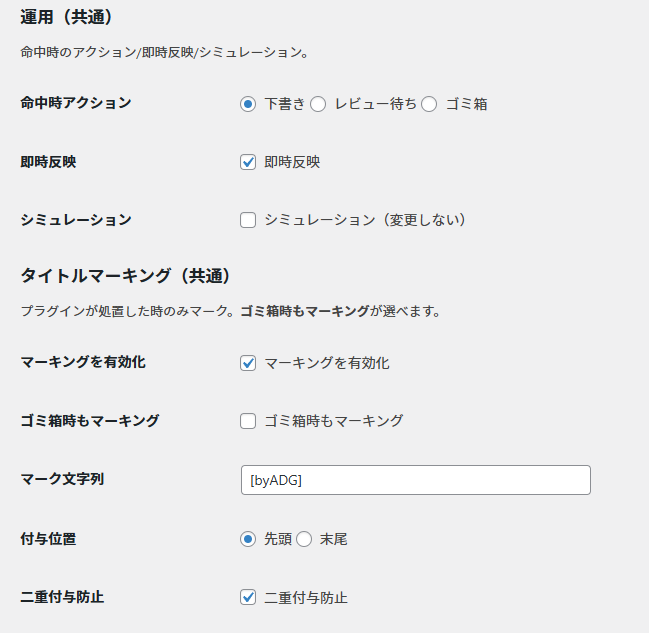Choose ゴミ箱 as the 命中時アクション

point(429,104)
